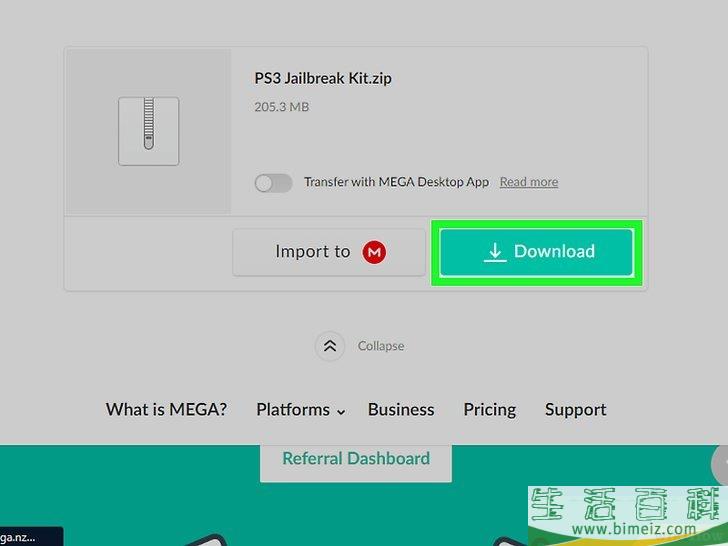
Task: Click the Collapse label text
Action: pos(381,346)
